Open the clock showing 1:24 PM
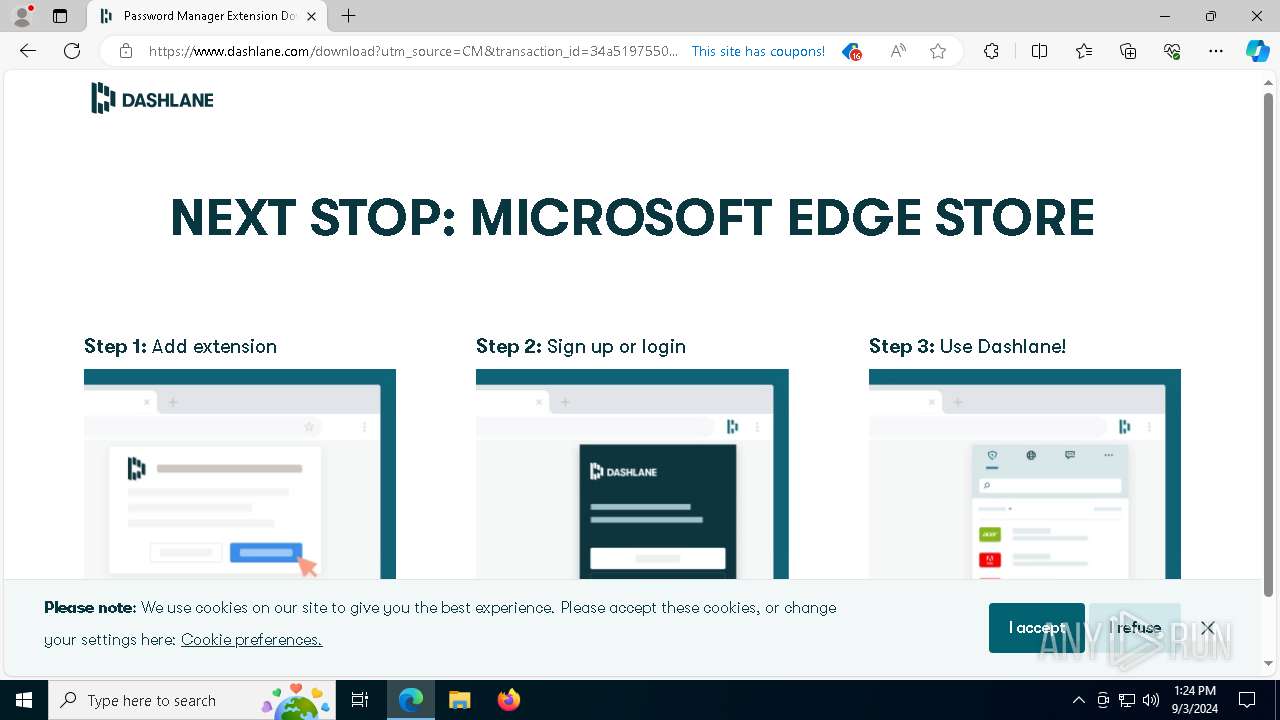This screenshot has width=1280, height=720. click(1195, 700)
